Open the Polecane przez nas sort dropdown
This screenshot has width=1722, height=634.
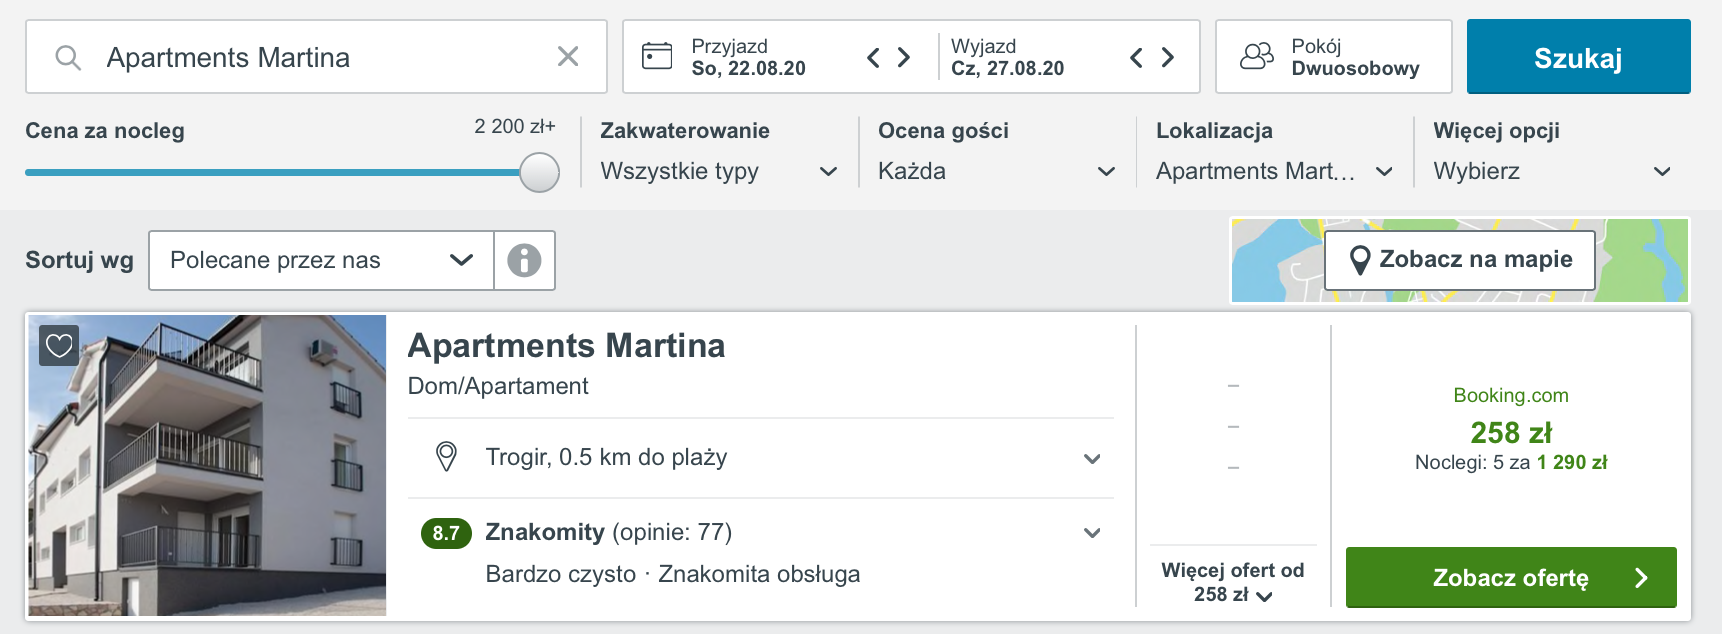321,260
